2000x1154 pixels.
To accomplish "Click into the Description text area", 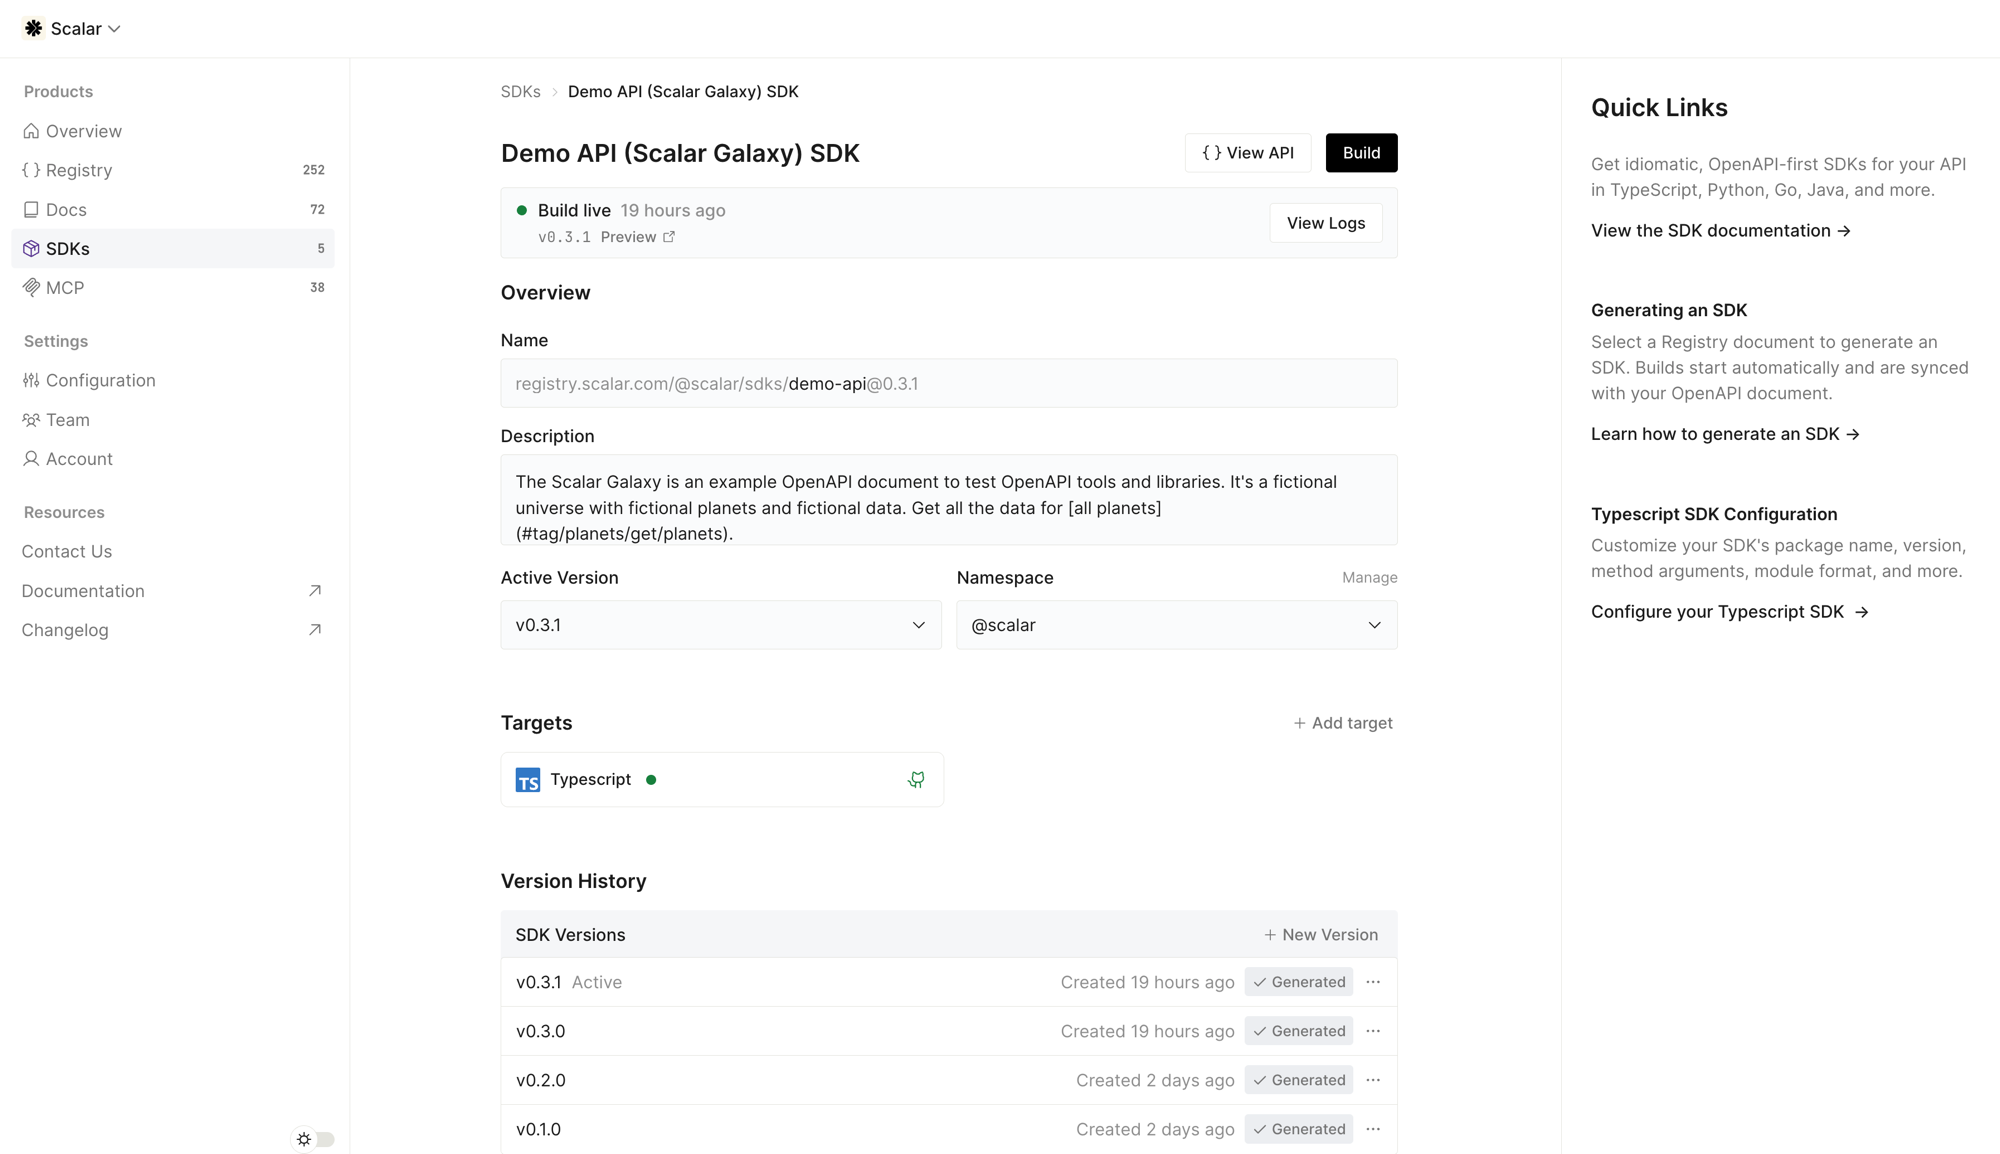I will (x=949, y=500).
